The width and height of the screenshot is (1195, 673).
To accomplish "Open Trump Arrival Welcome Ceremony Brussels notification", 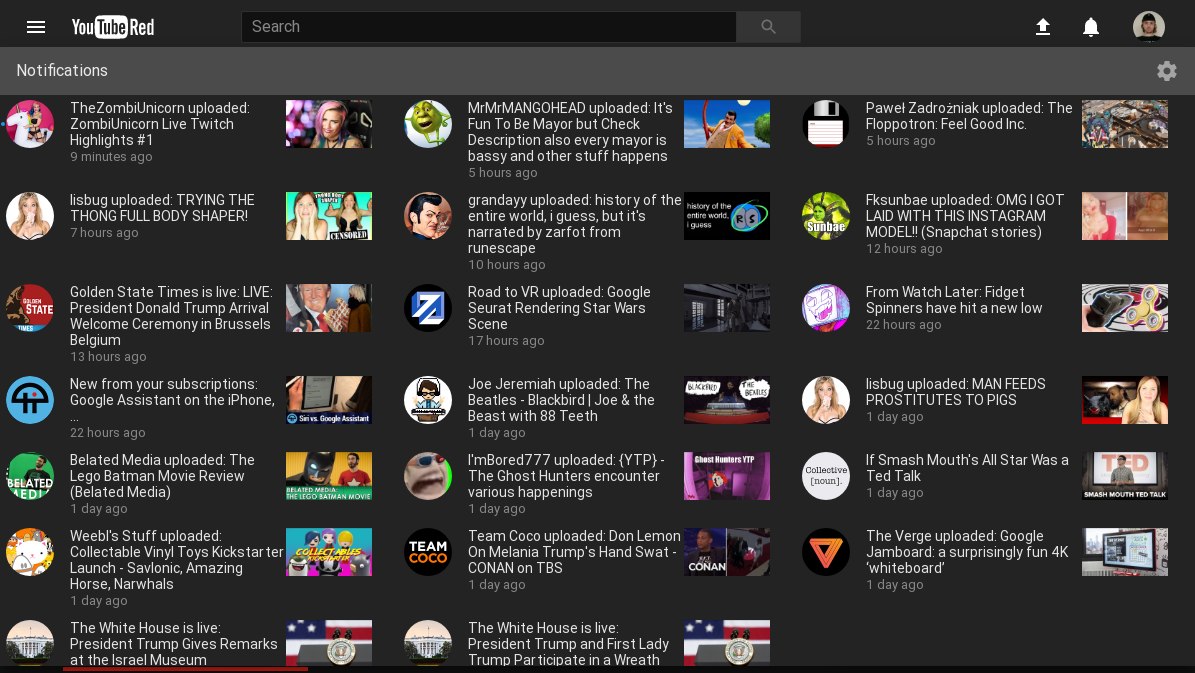I will coord(171,316).
